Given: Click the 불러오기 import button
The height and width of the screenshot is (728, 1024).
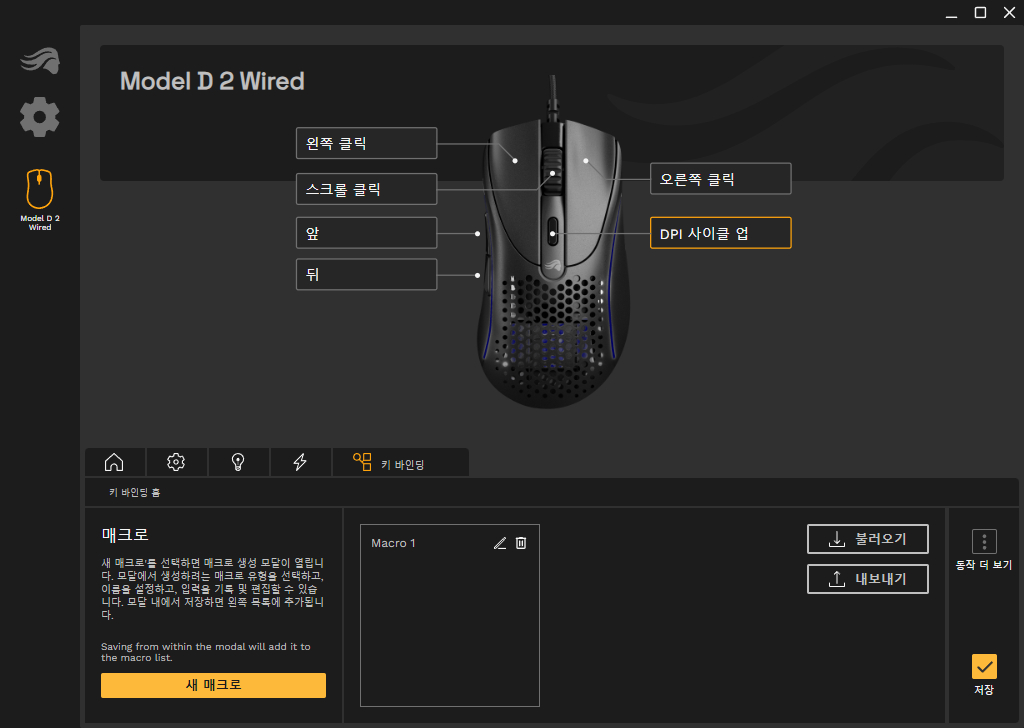Looking at the screenshot, I should 867,539.
